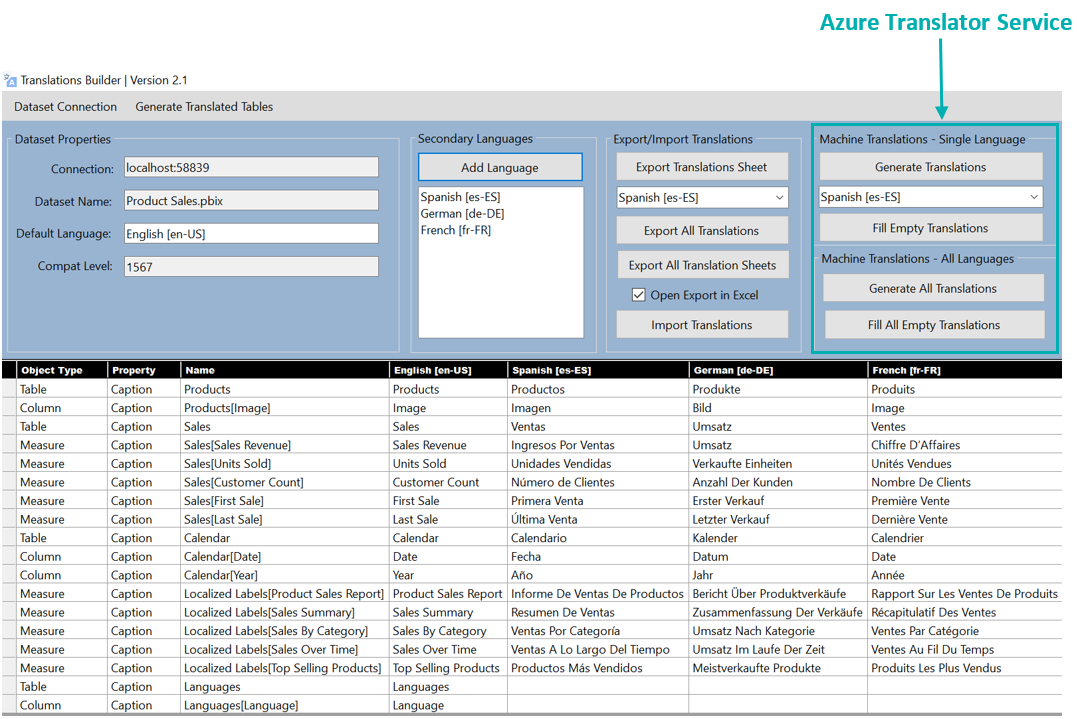The width and height of the screenshot is (1077, 719).
Task: Click Fill All Empty Translations button
Action: pyautogui.click(x=934, y=325)
